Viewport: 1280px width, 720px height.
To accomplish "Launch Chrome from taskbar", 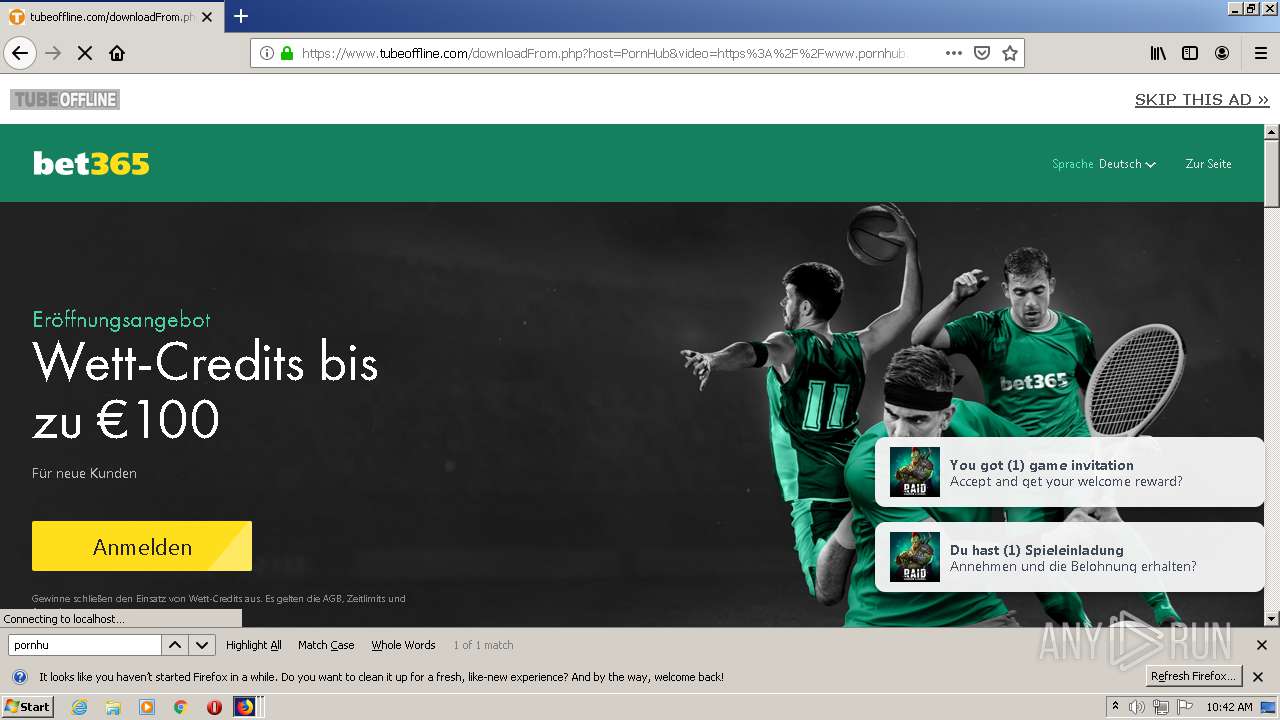I will (x=181, y=707).
